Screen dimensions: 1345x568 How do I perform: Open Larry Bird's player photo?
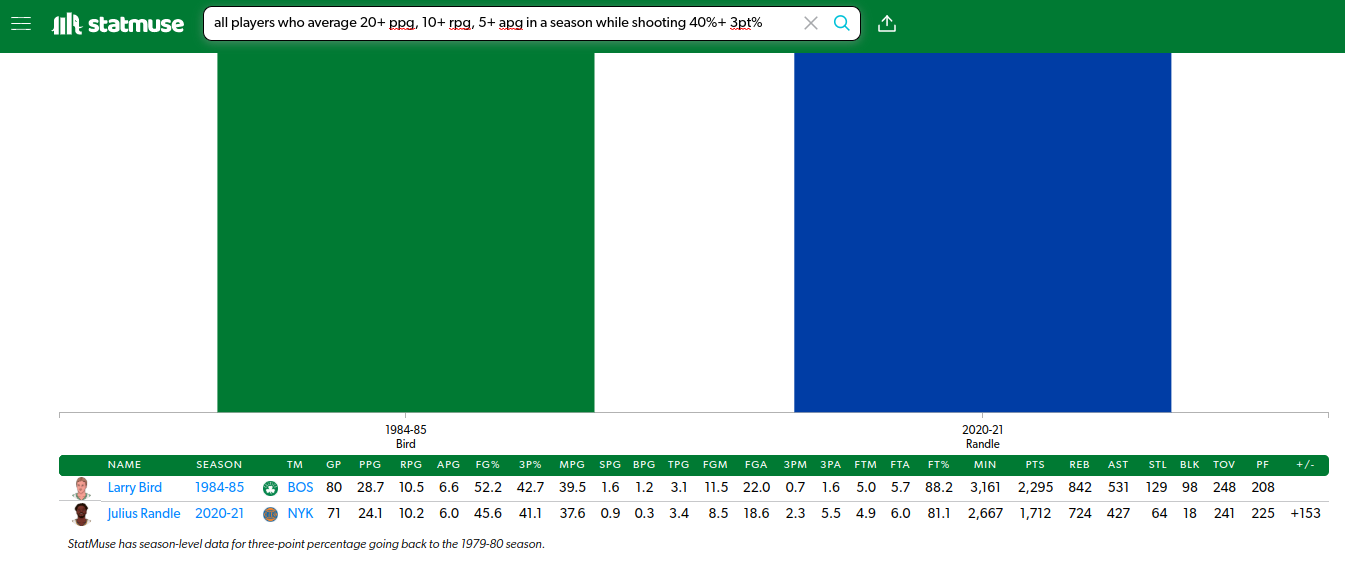pos(82,488)
